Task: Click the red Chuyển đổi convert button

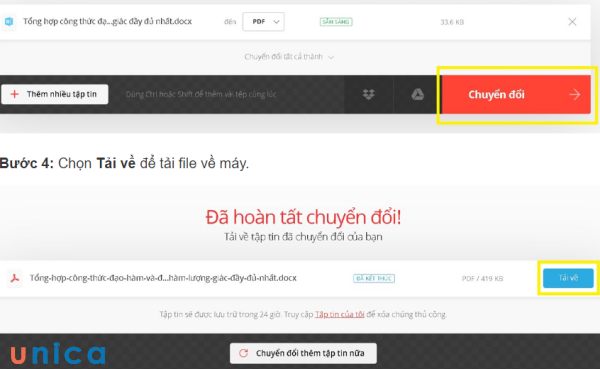Action: pos(516,94)
